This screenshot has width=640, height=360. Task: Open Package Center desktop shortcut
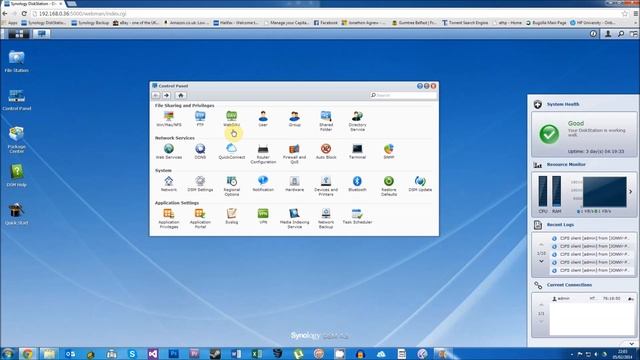click(x=16, y=140)
